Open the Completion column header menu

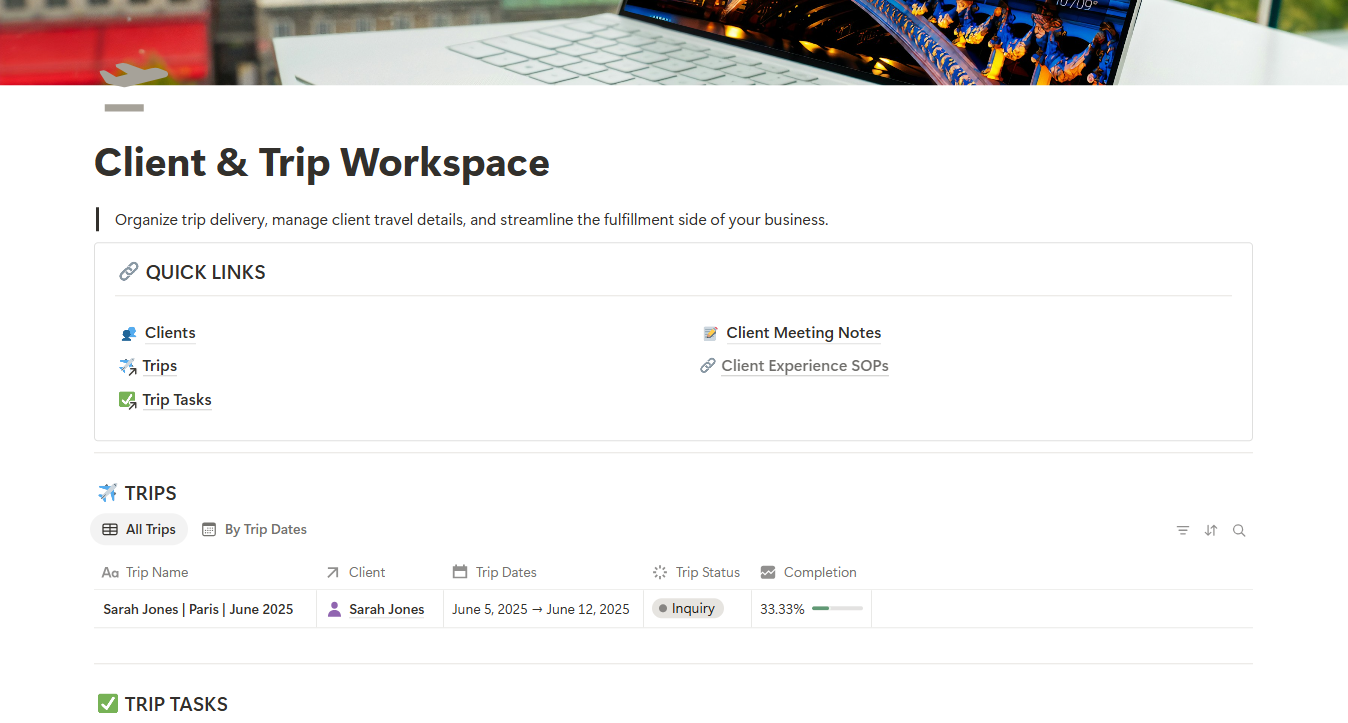click(x=810, y=573)
